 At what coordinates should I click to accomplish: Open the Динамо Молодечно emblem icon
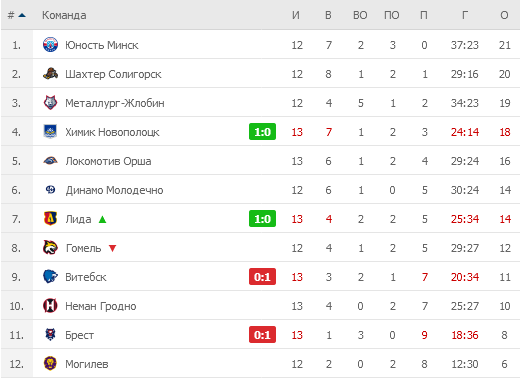50,190
